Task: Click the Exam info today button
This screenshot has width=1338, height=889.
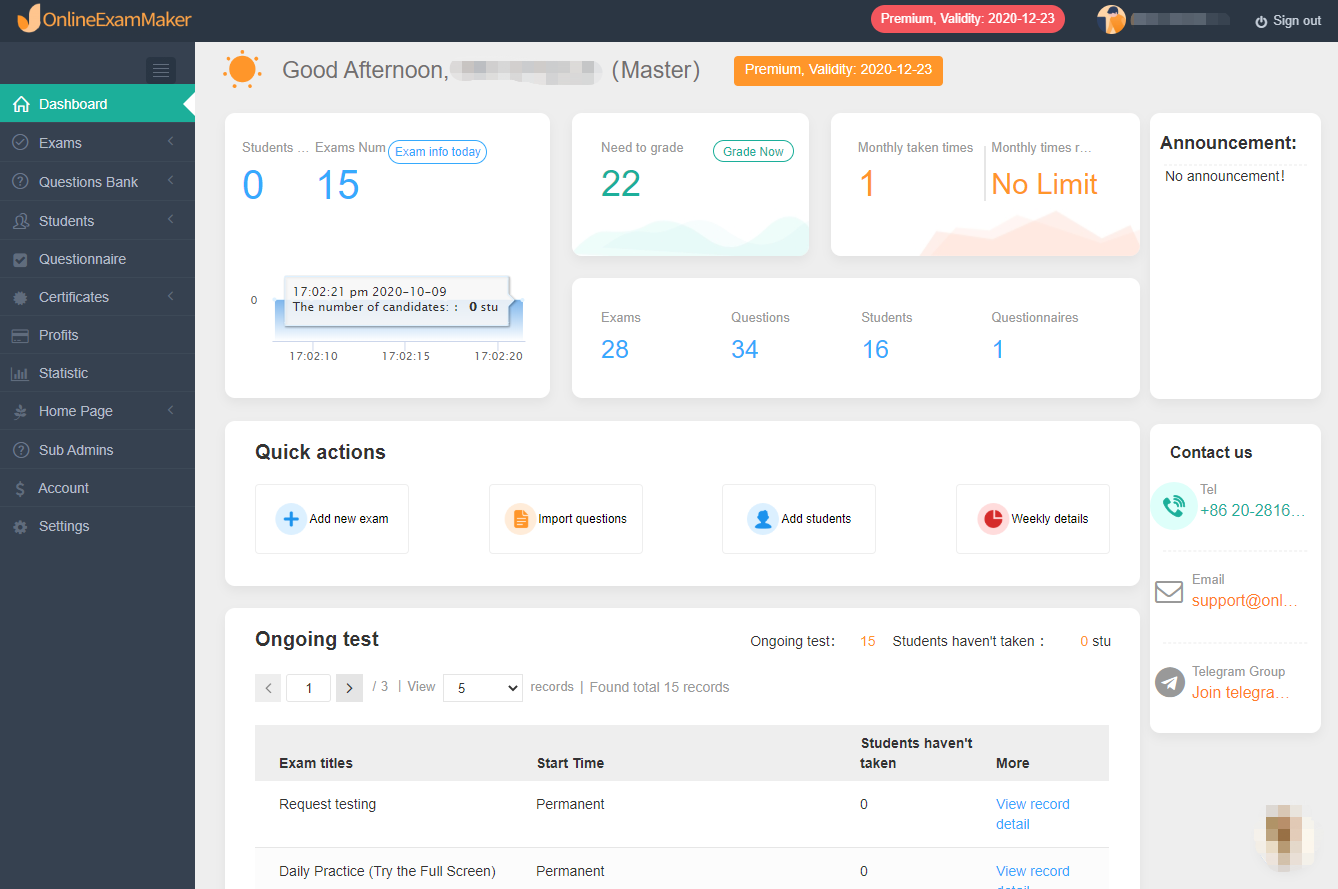Action: point(438,152)
